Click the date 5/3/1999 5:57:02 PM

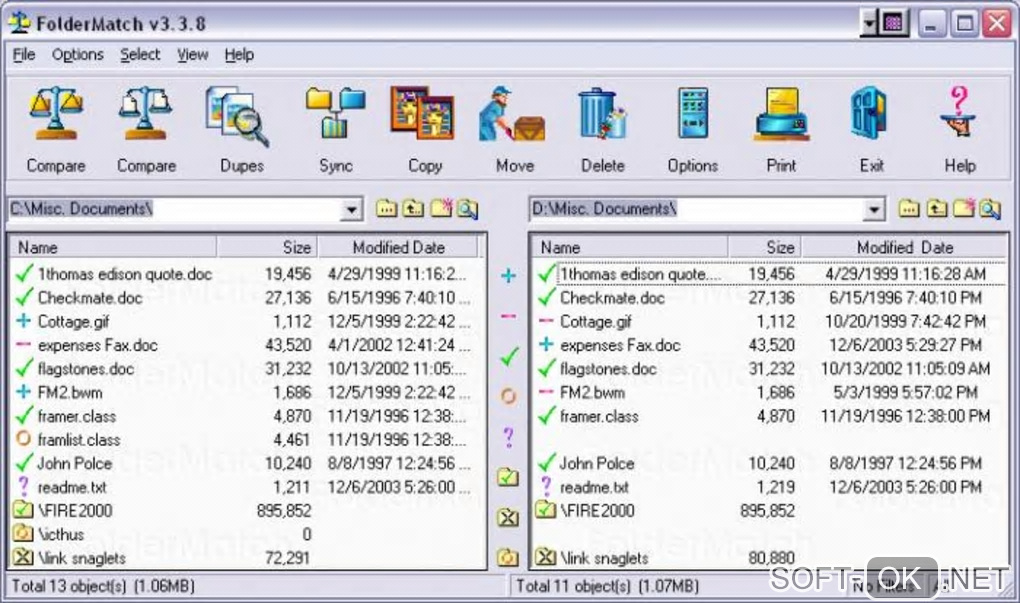click(905, 392)
